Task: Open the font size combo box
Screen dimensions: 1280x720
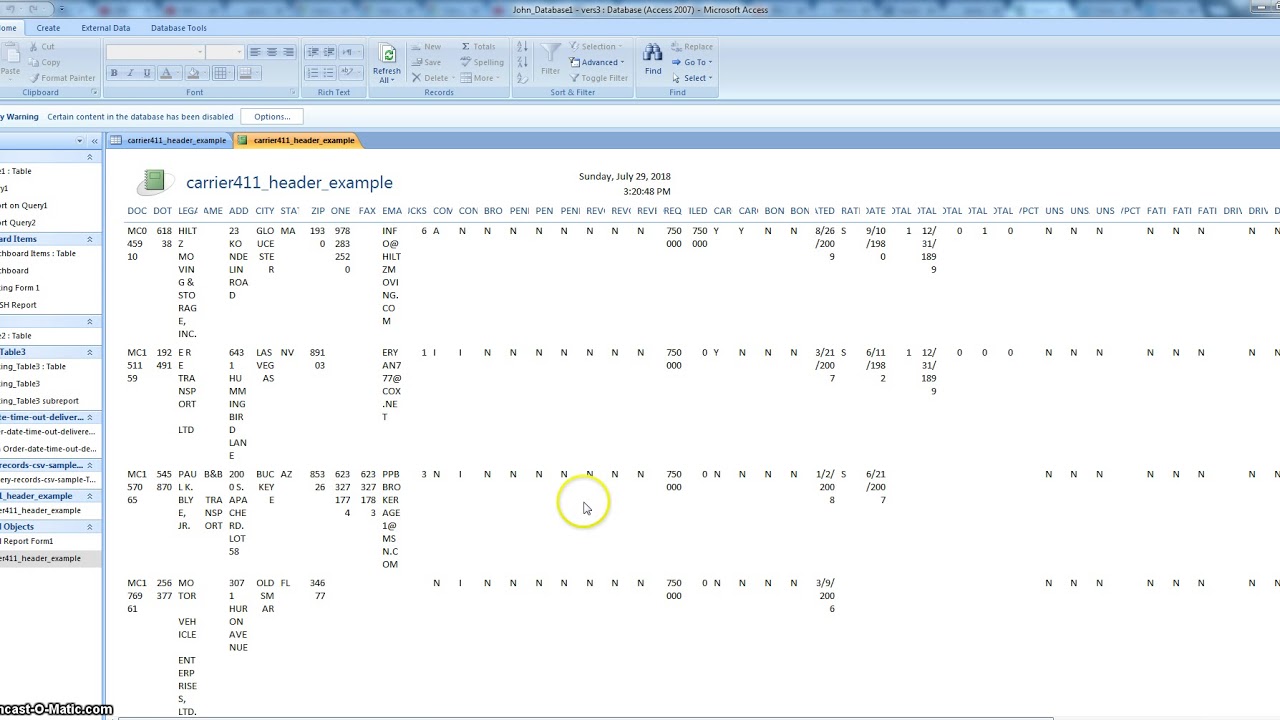Action: pyautogui.click(x=225, y=52)
